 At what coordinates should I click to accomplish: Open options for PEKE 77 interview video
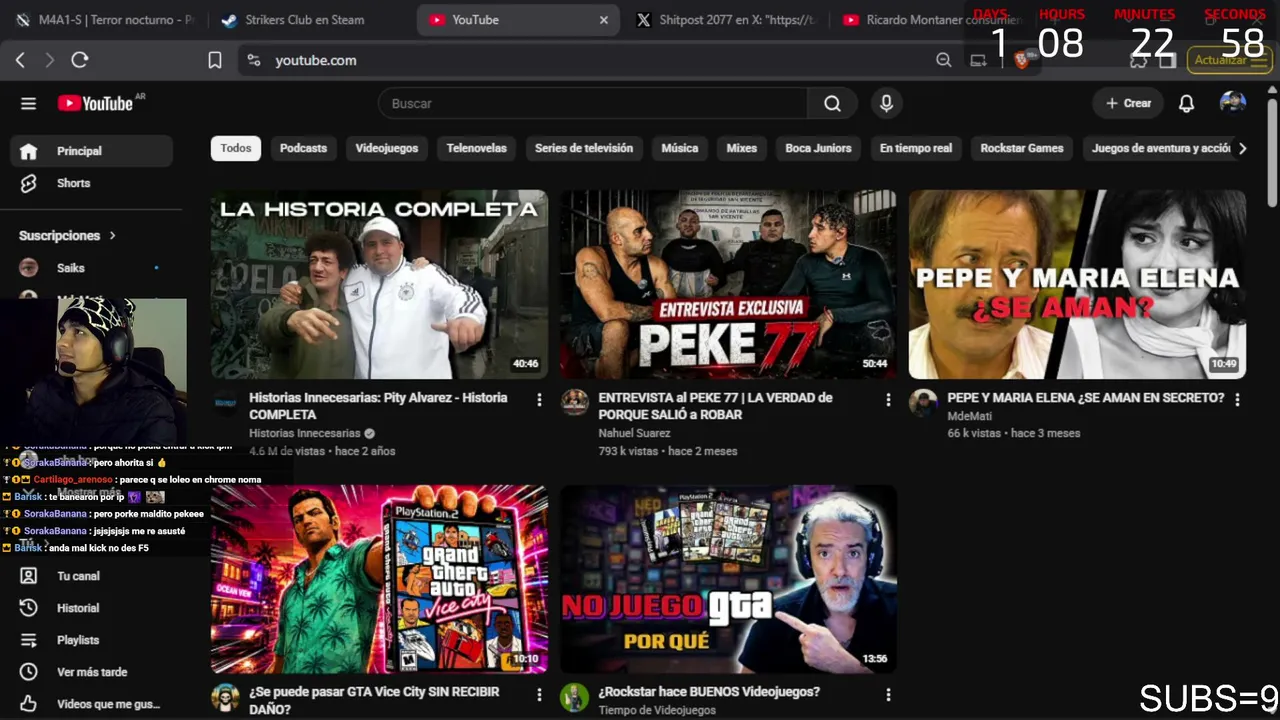point(888,400)
